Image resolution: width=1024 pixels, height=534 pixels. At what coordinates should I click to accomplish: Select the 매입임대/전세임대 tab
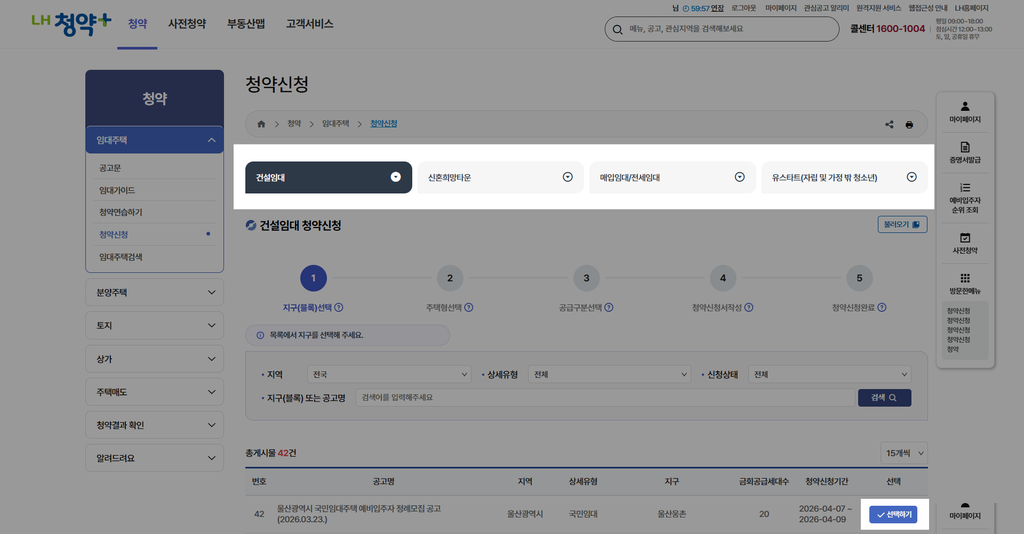coord(673,178)
